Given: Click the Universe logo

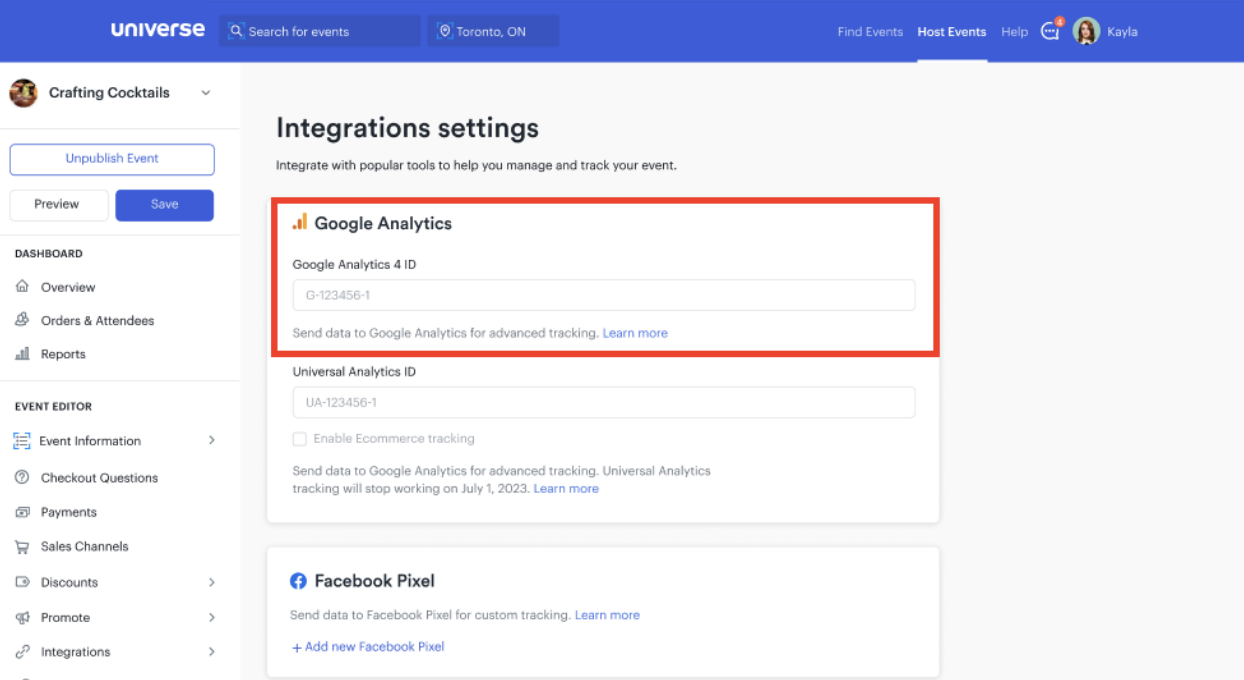Looking at the screenshot, I should (158, 30).
